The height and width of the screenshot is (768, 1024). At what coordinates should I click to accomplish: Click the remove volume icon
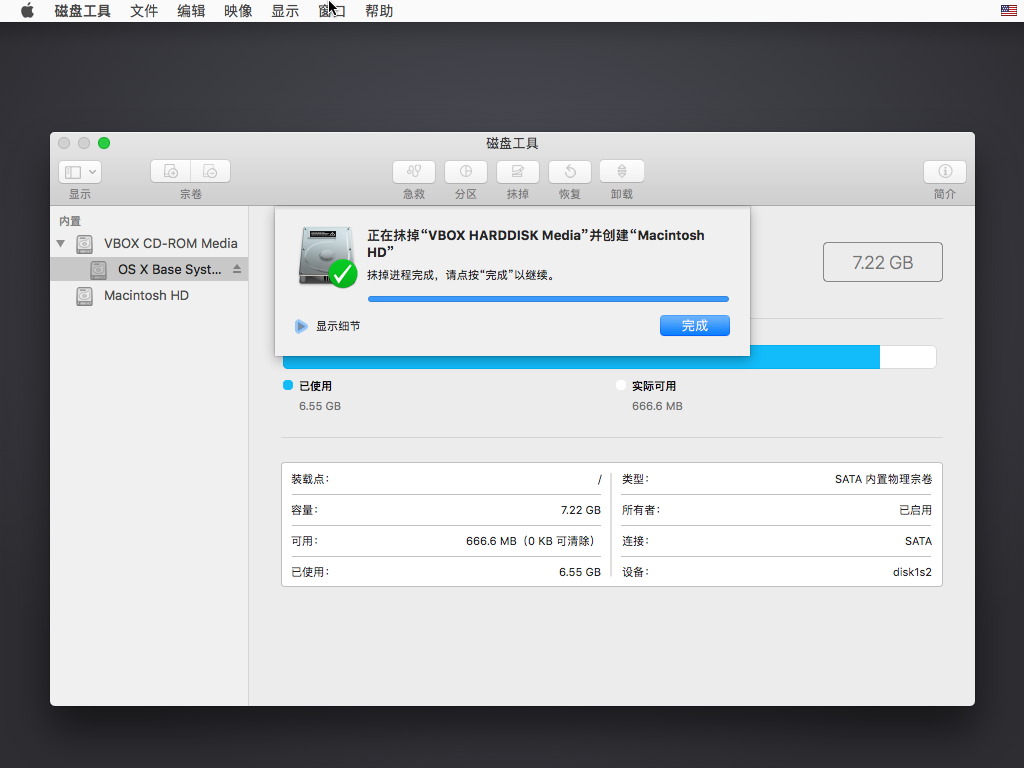211,172
